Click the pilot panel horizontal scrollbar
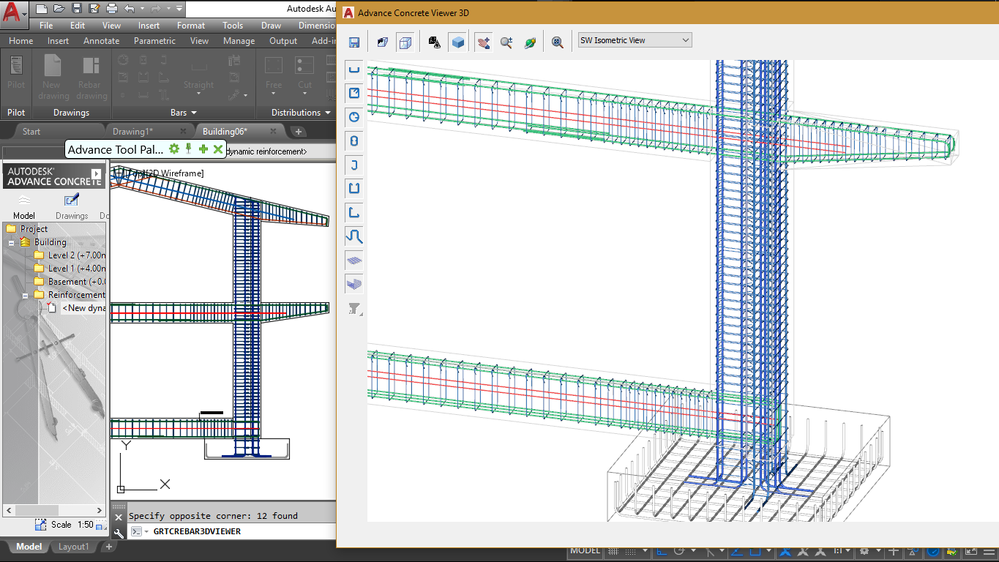This screenshot has height=562, width=999. tap(54, 510)
